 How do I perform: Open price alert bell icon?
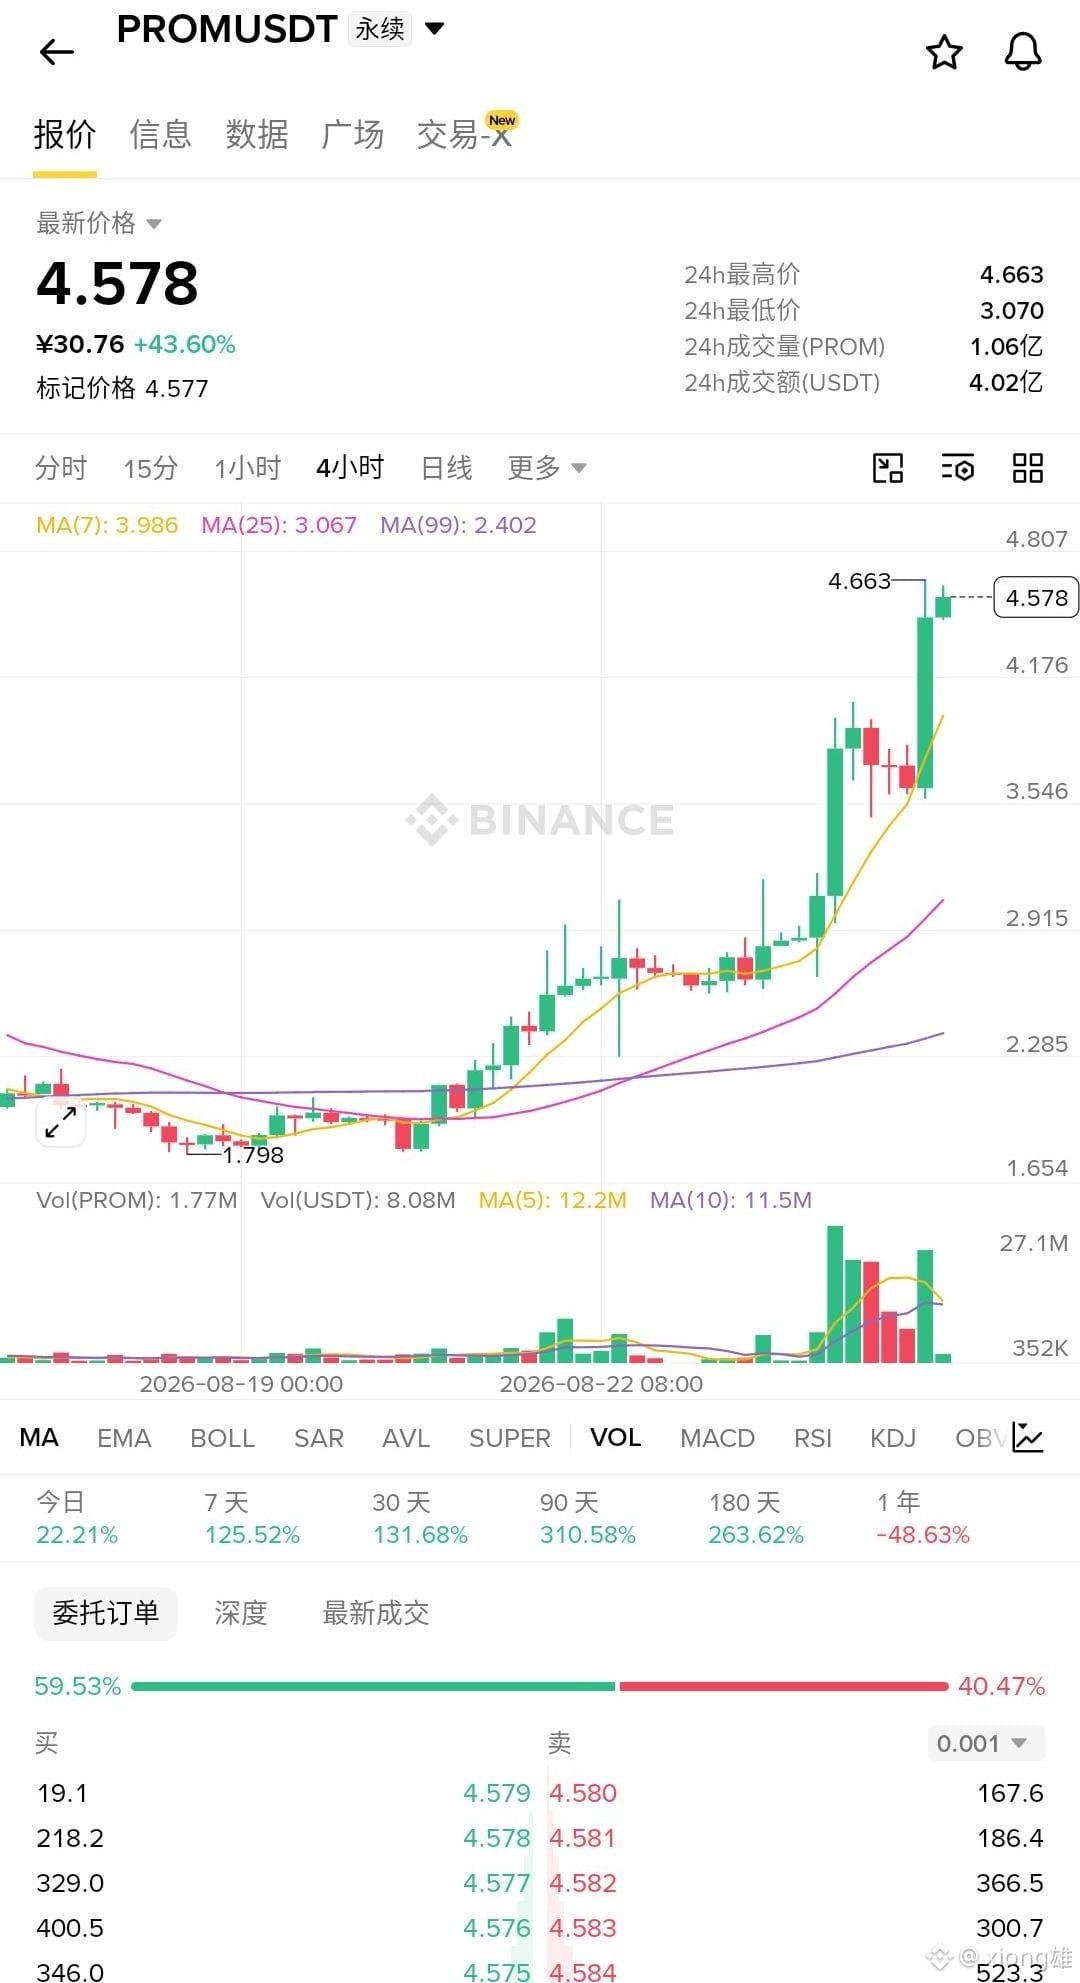click(1023, 52)
